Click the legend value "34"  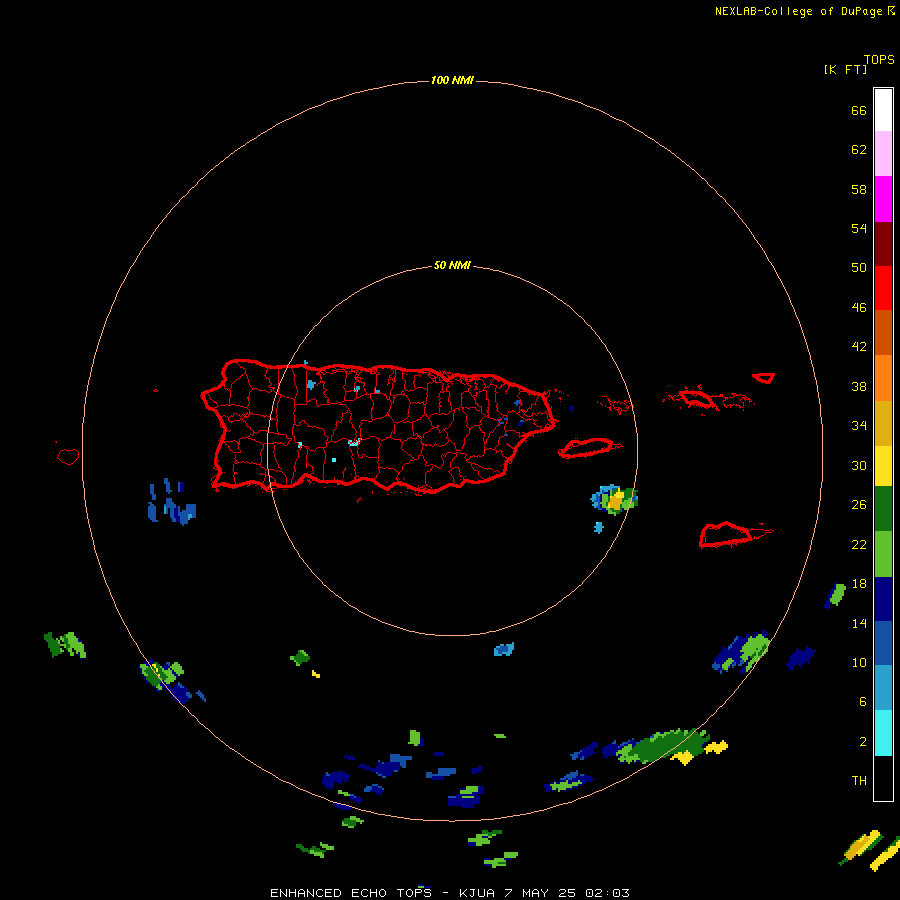point(859,425)
